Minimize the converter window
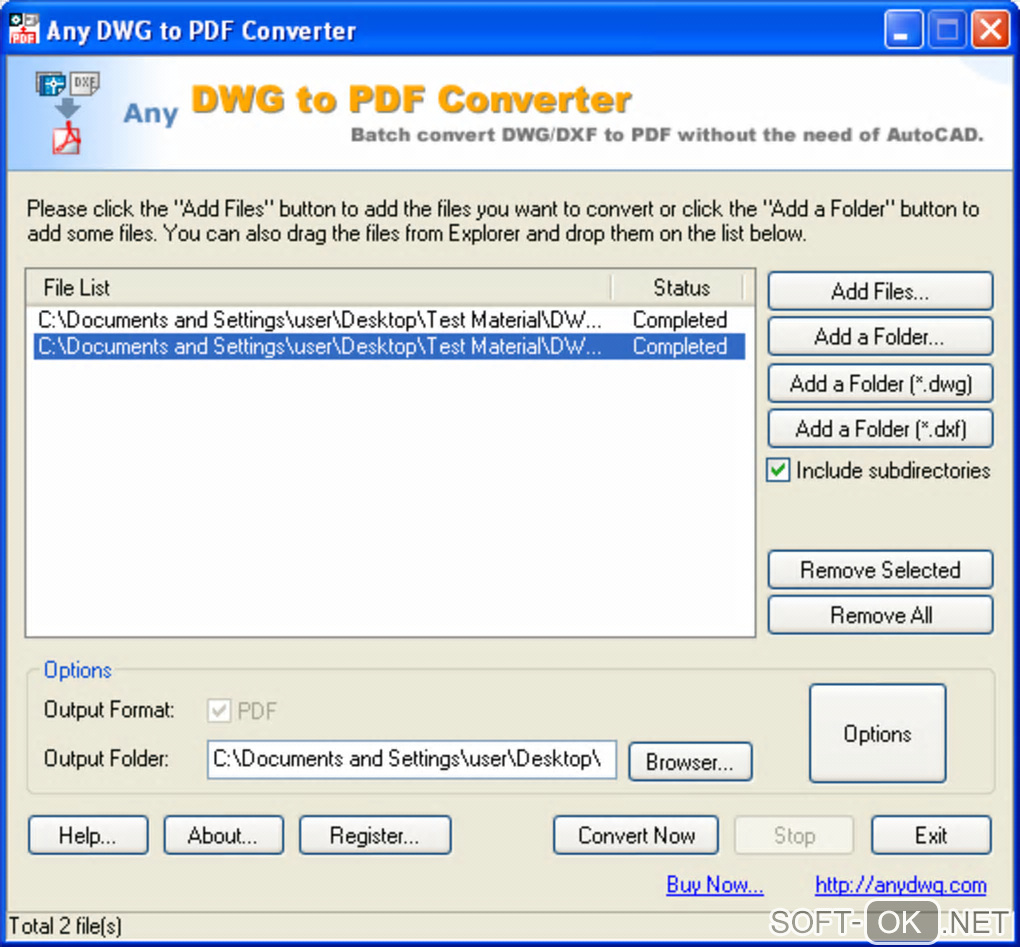The height and width of the screenshot is (947, 1020). point(903,30)
